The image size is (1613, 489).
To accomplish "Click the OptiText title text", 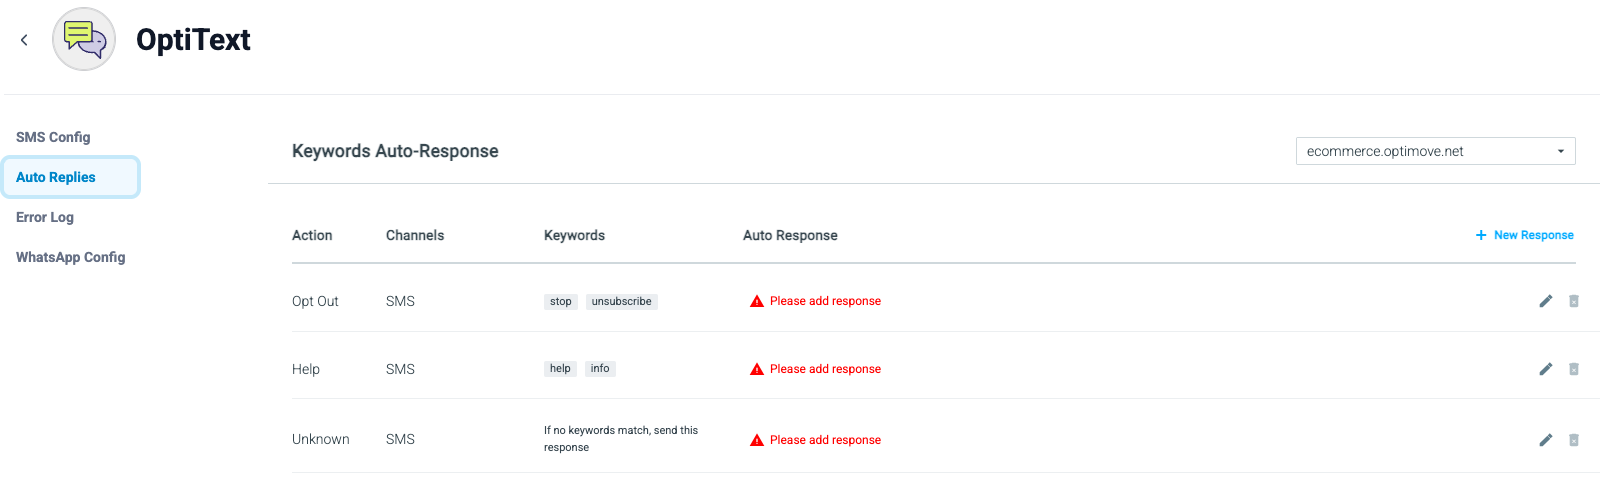I will [193, 40].
